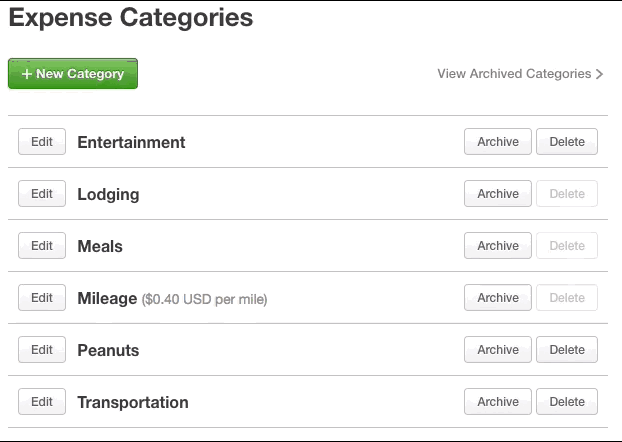
Task: Archive the Transportation category
Action: tap(498, 402)
